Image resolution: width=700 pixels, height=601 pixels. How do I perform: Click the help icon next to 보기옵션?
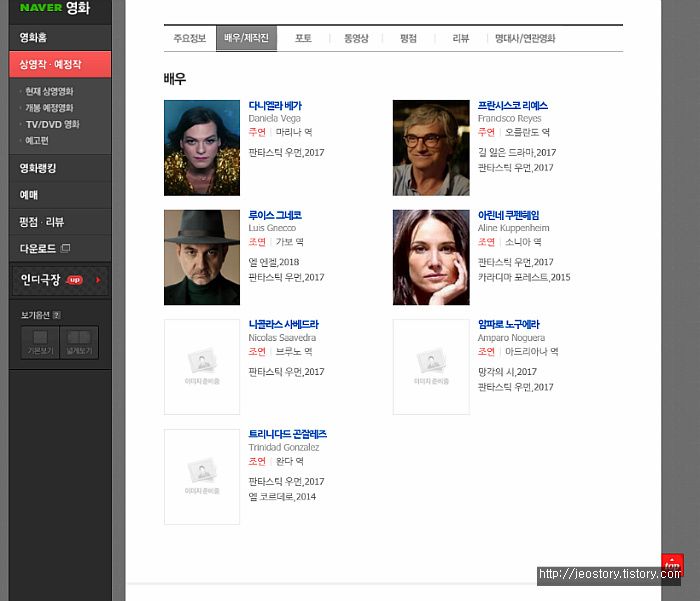point(56,315)
